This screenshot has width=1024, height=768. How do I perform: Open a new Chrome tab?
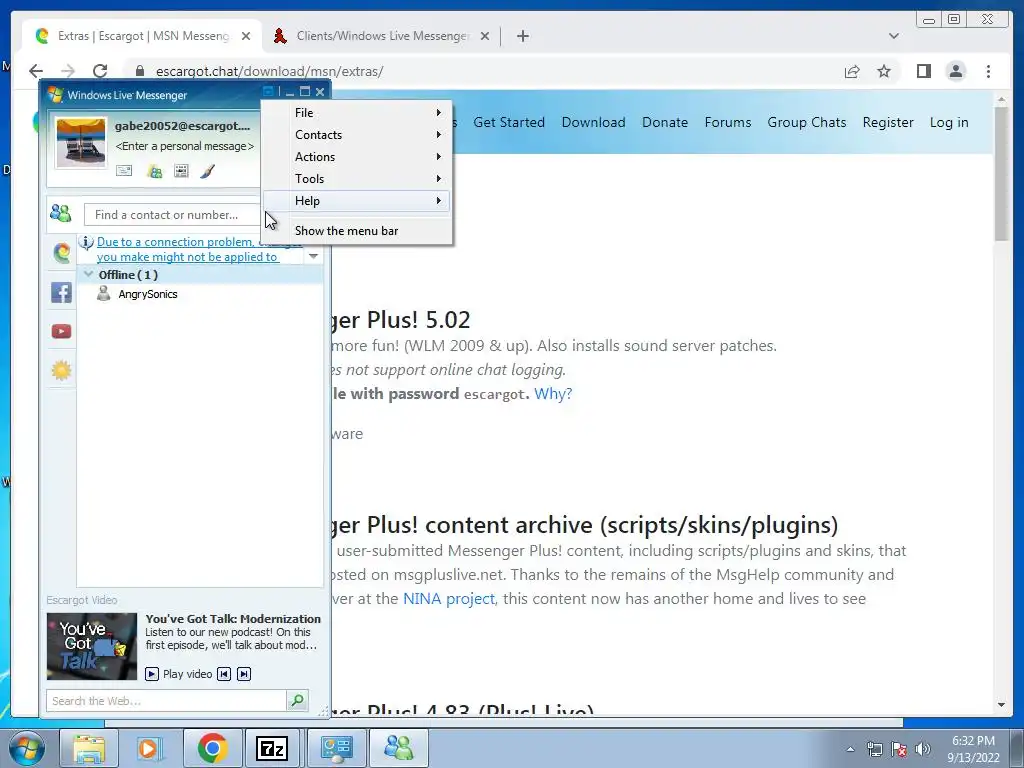[522, 36]
